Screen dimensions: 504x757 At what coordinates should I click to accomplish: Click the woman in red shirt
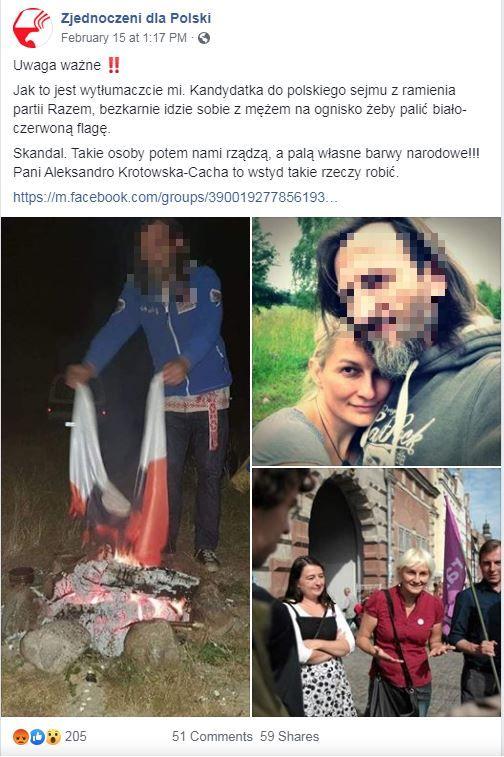[x=401, y=630]
